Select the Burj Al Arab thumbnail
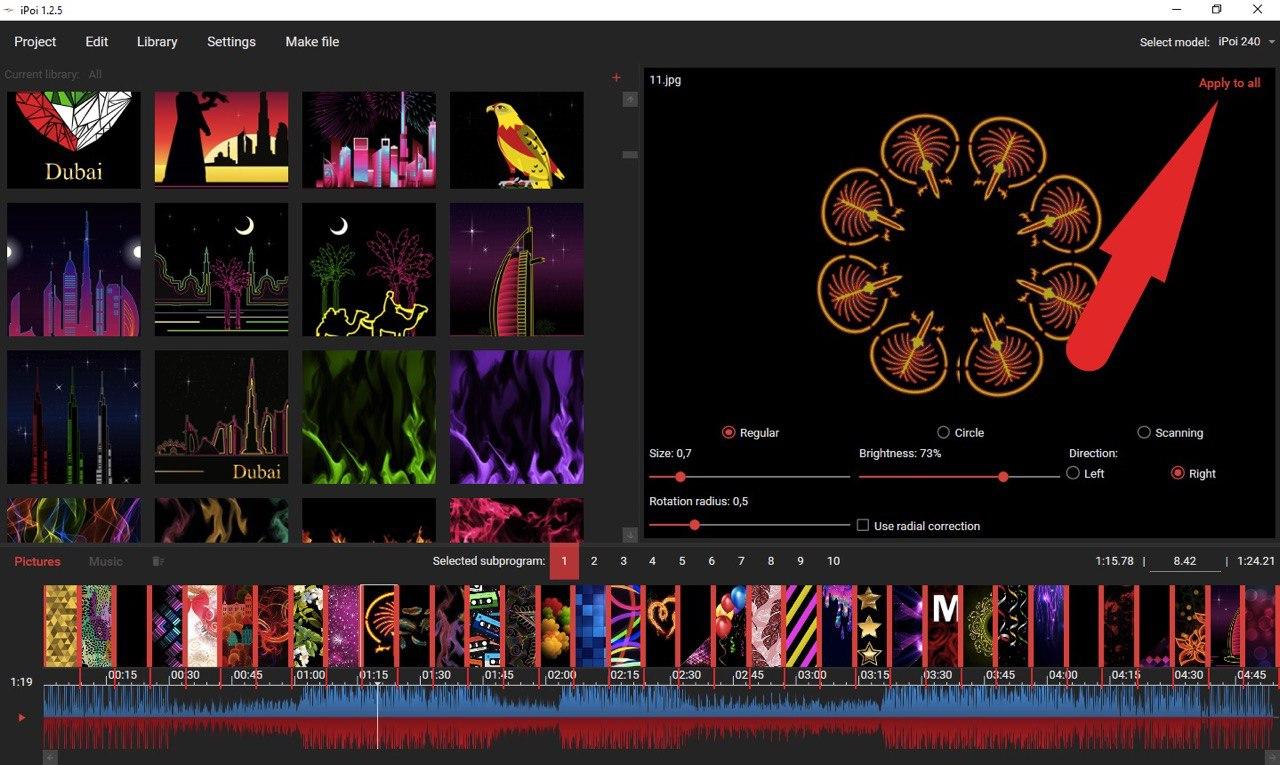This screenshot has height=765, width=1280. [517, 270]
